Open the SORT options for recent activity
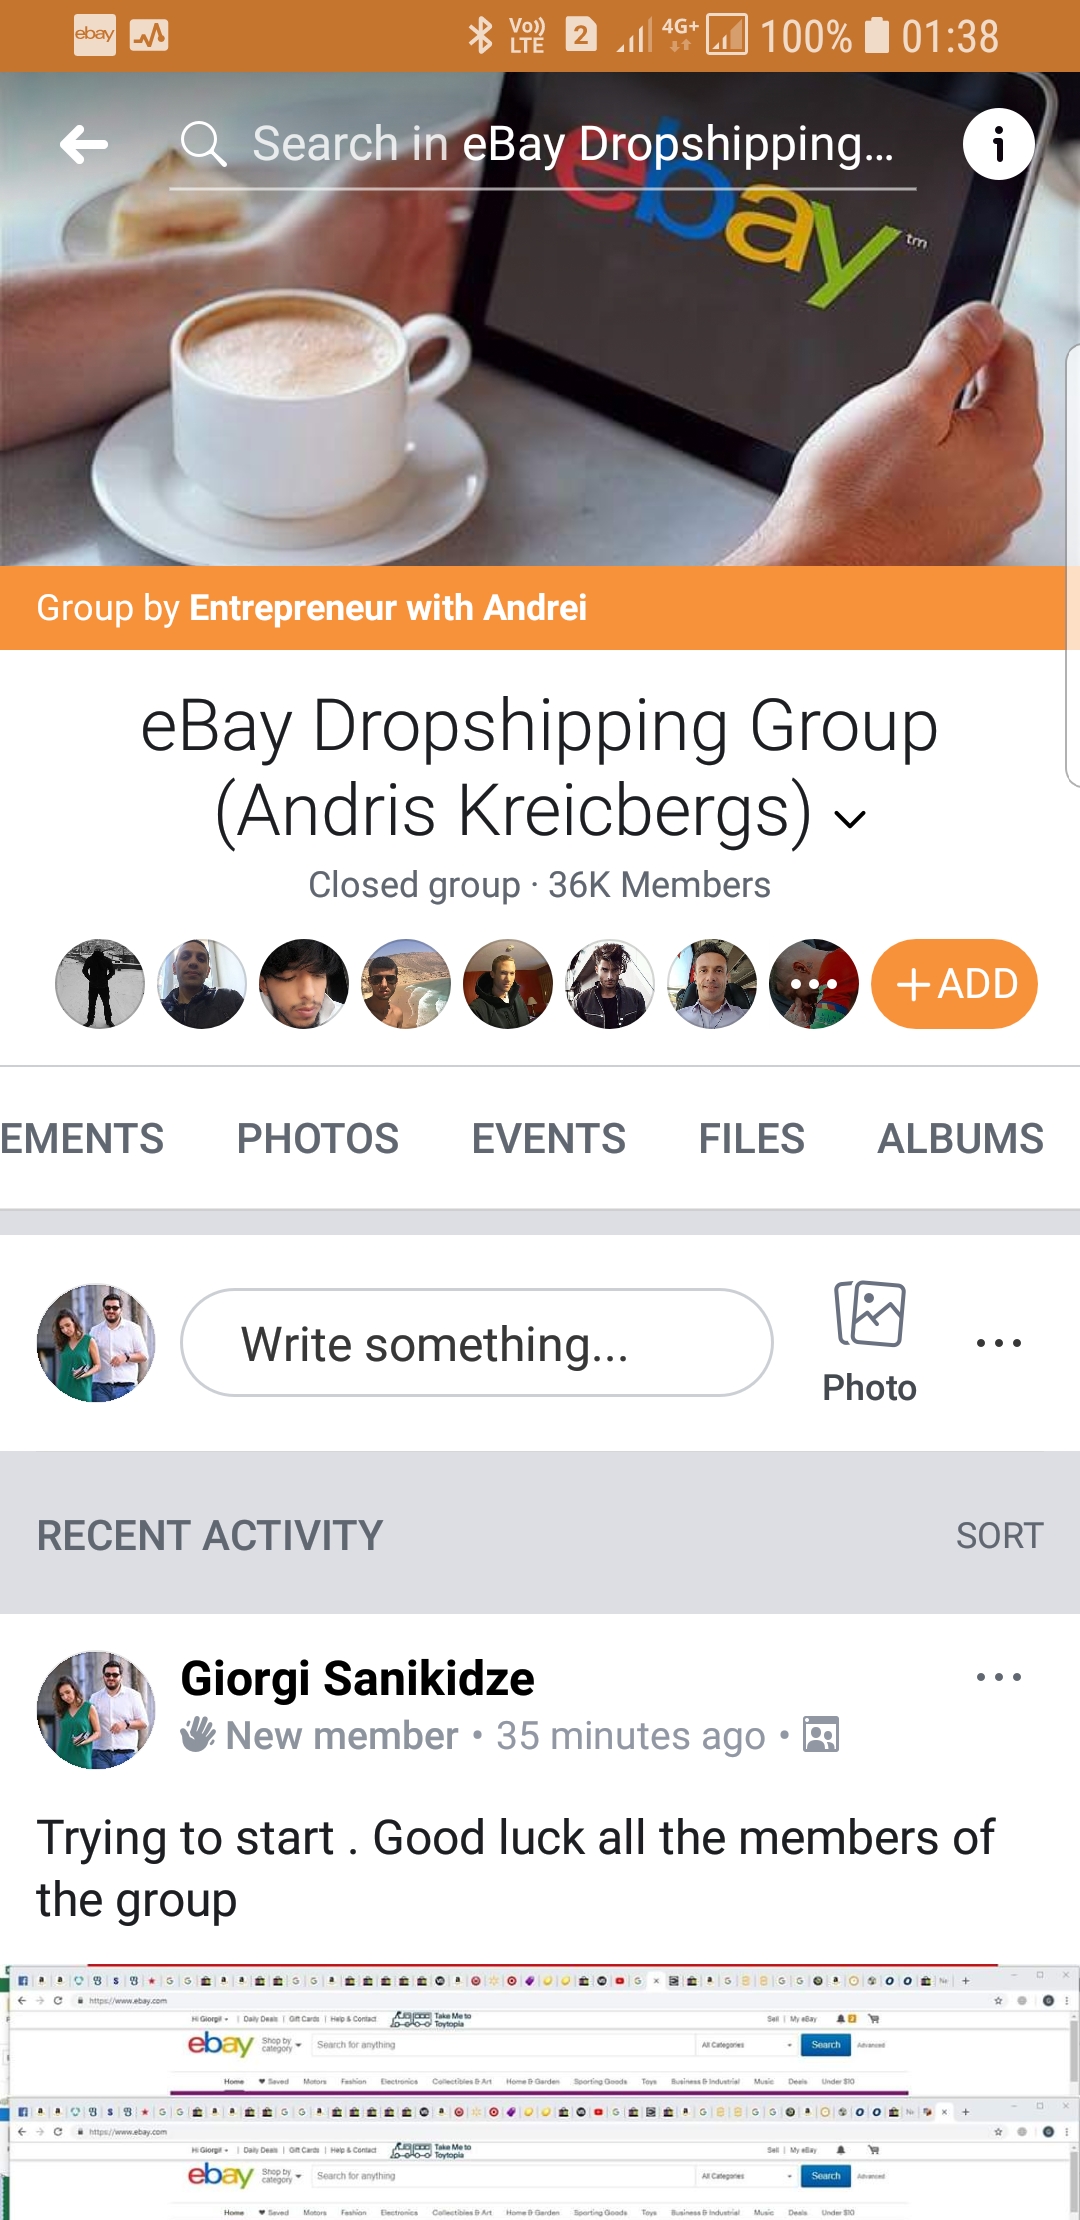 tap(999, 1535)
